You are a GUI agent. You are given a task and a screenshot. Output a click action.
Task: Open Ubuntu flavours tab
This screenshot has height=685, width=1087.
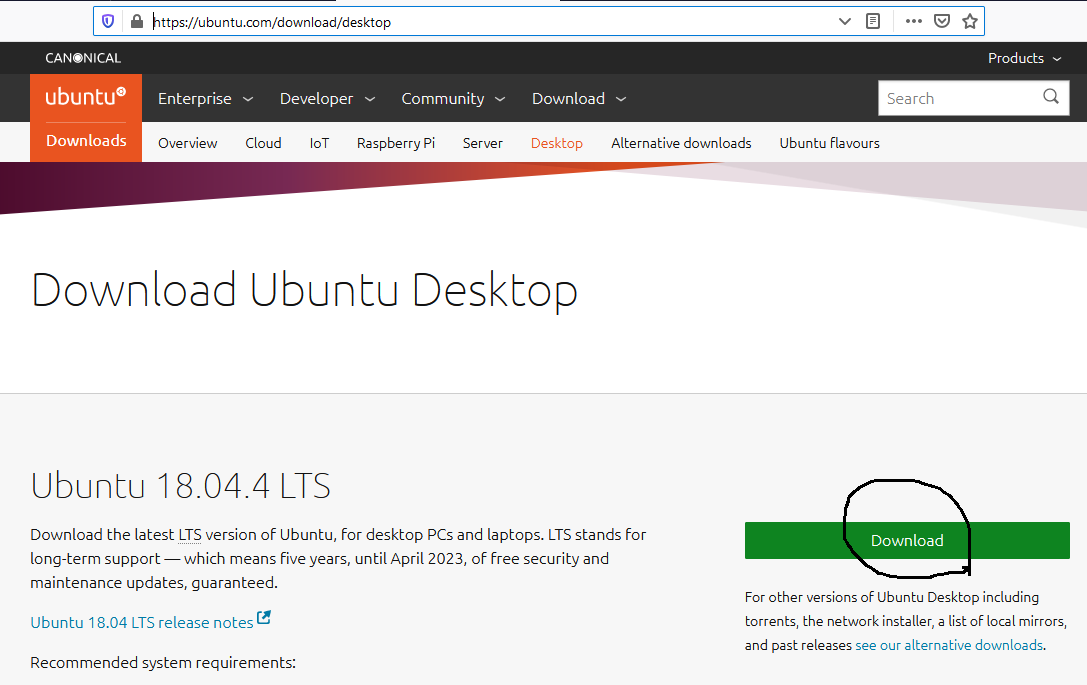pos(829,143)
